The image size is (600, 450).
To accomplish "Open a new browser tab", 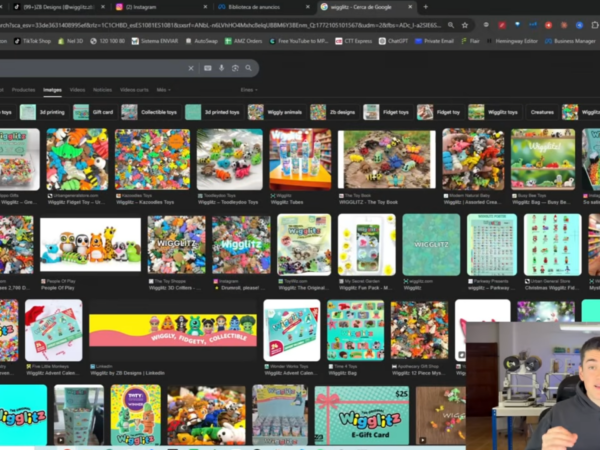I will pyautogui.click(x=426, y=7).
